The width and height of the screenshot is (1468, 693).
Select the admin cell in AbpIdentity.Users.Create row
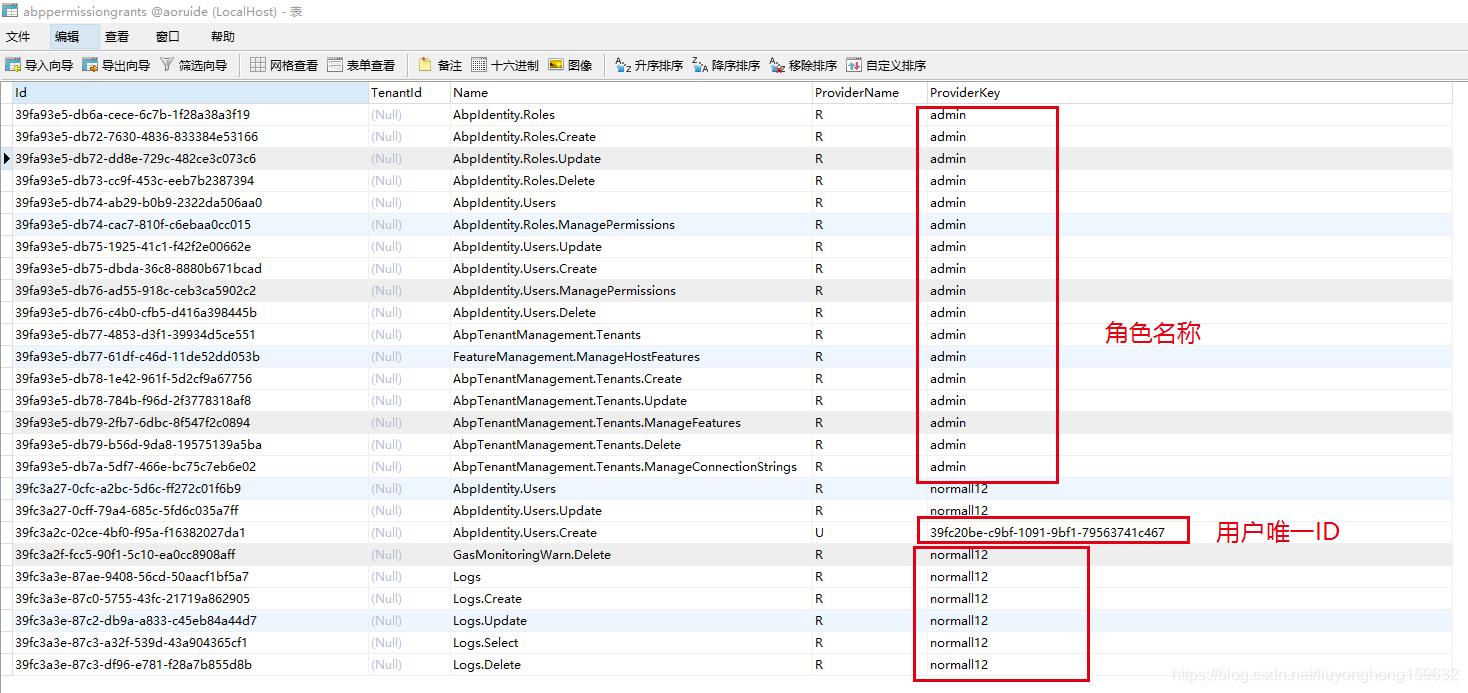(1189, 268)
